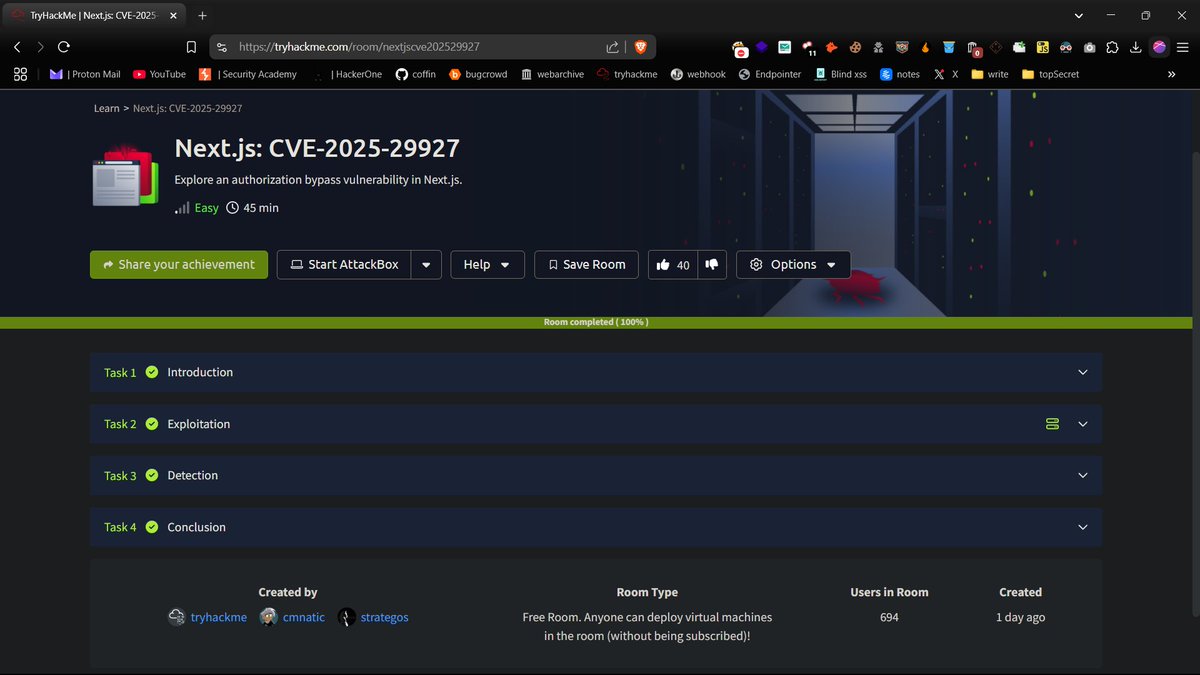Open the JS yellow extension icon
The image size is (1200, 675).
click(1042, 47)
